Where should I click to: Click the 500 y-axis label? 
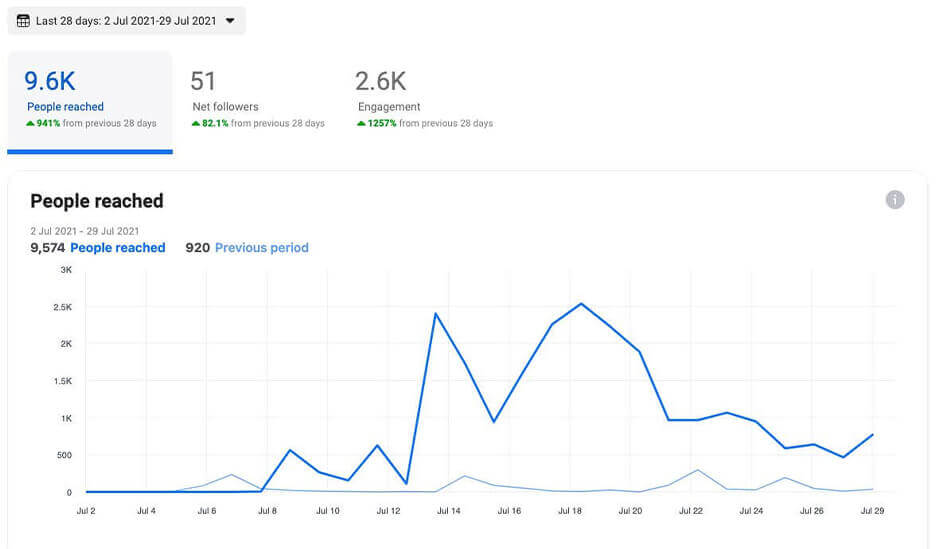(64, 455)
